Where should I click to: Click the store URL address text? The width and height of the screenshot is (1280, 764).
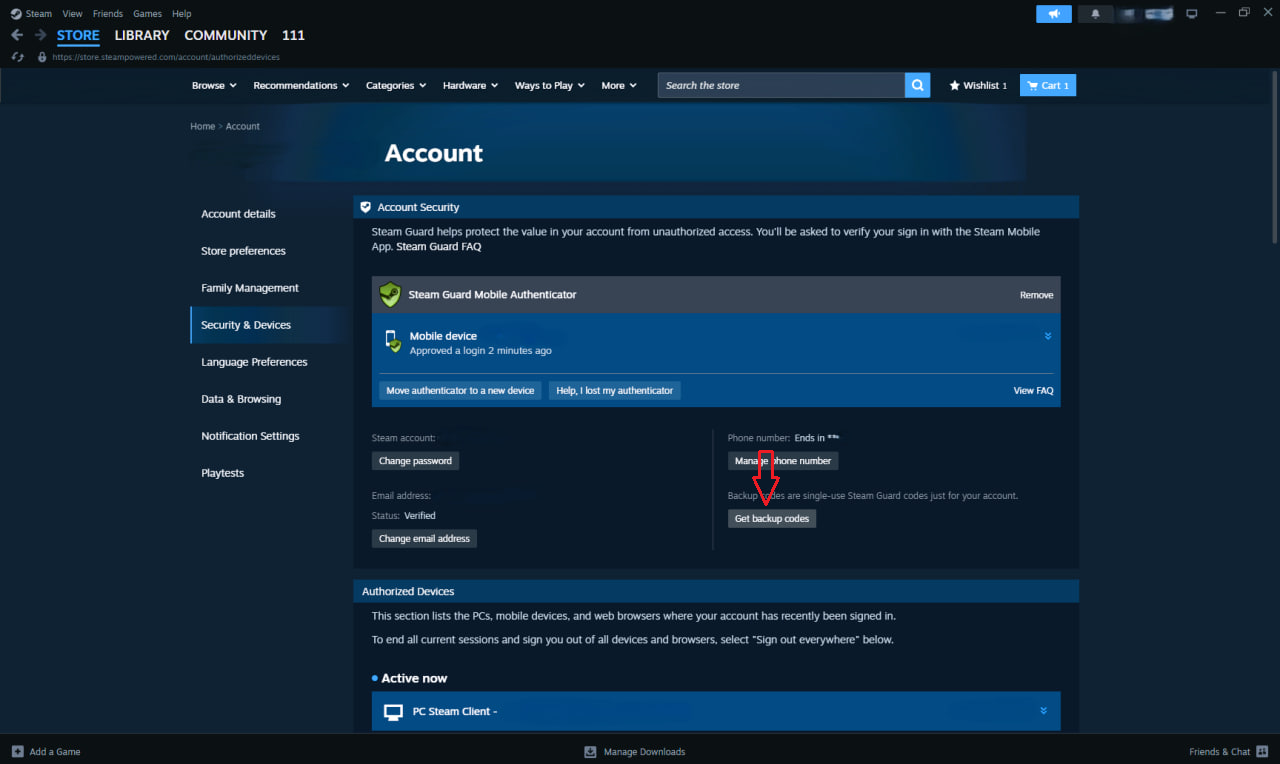pos(166,57)
